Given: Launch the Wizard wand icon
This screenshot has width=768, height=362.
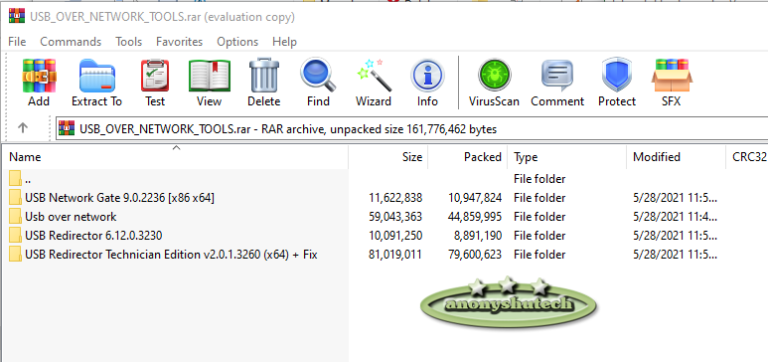Looking at the screenshot, I should pyautogui.click(x=374, y=75).
